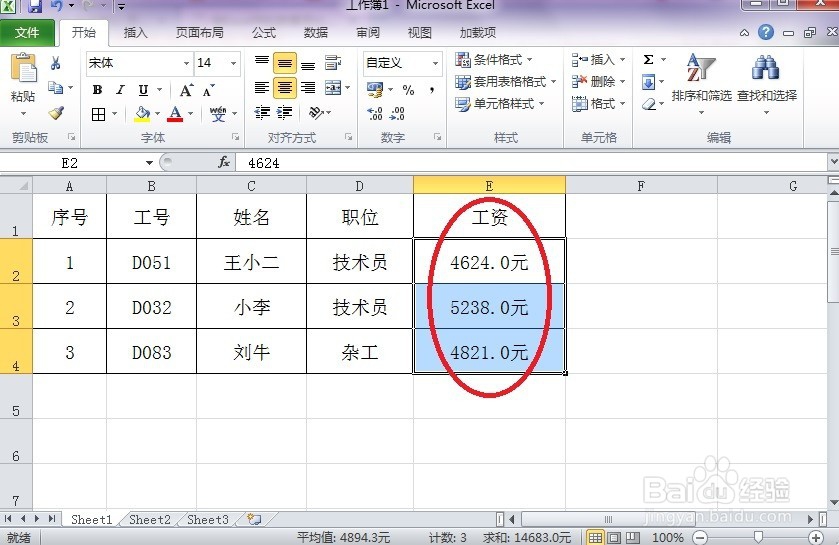
Task: Increase decimal places
Action: [x=375, y=113]
